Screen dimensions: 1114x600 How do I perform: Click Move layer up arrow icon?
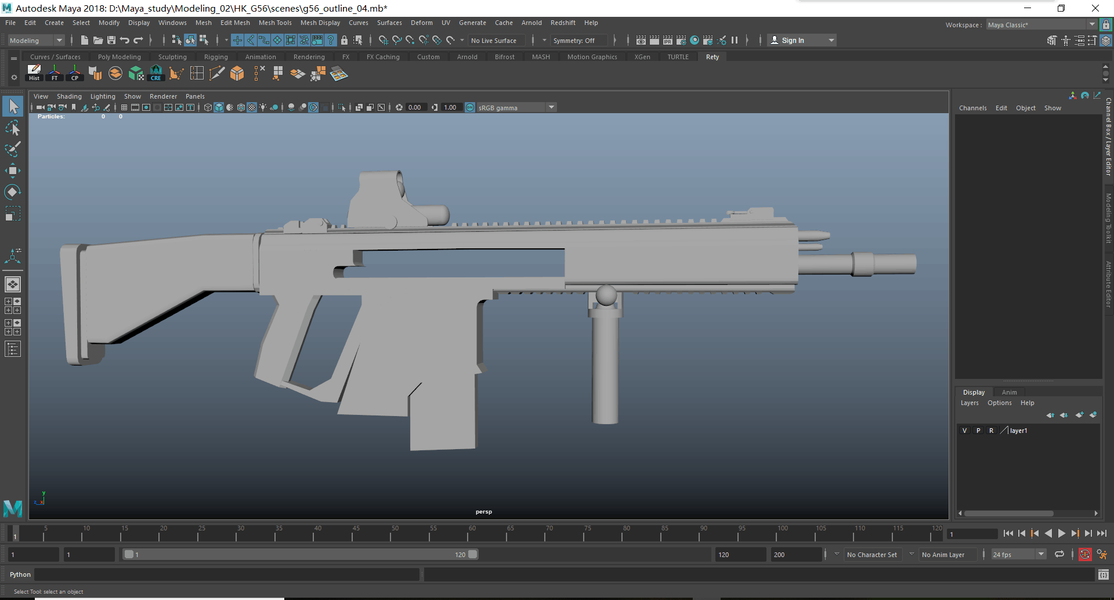pyautogui.click(x=1050, y=415)
